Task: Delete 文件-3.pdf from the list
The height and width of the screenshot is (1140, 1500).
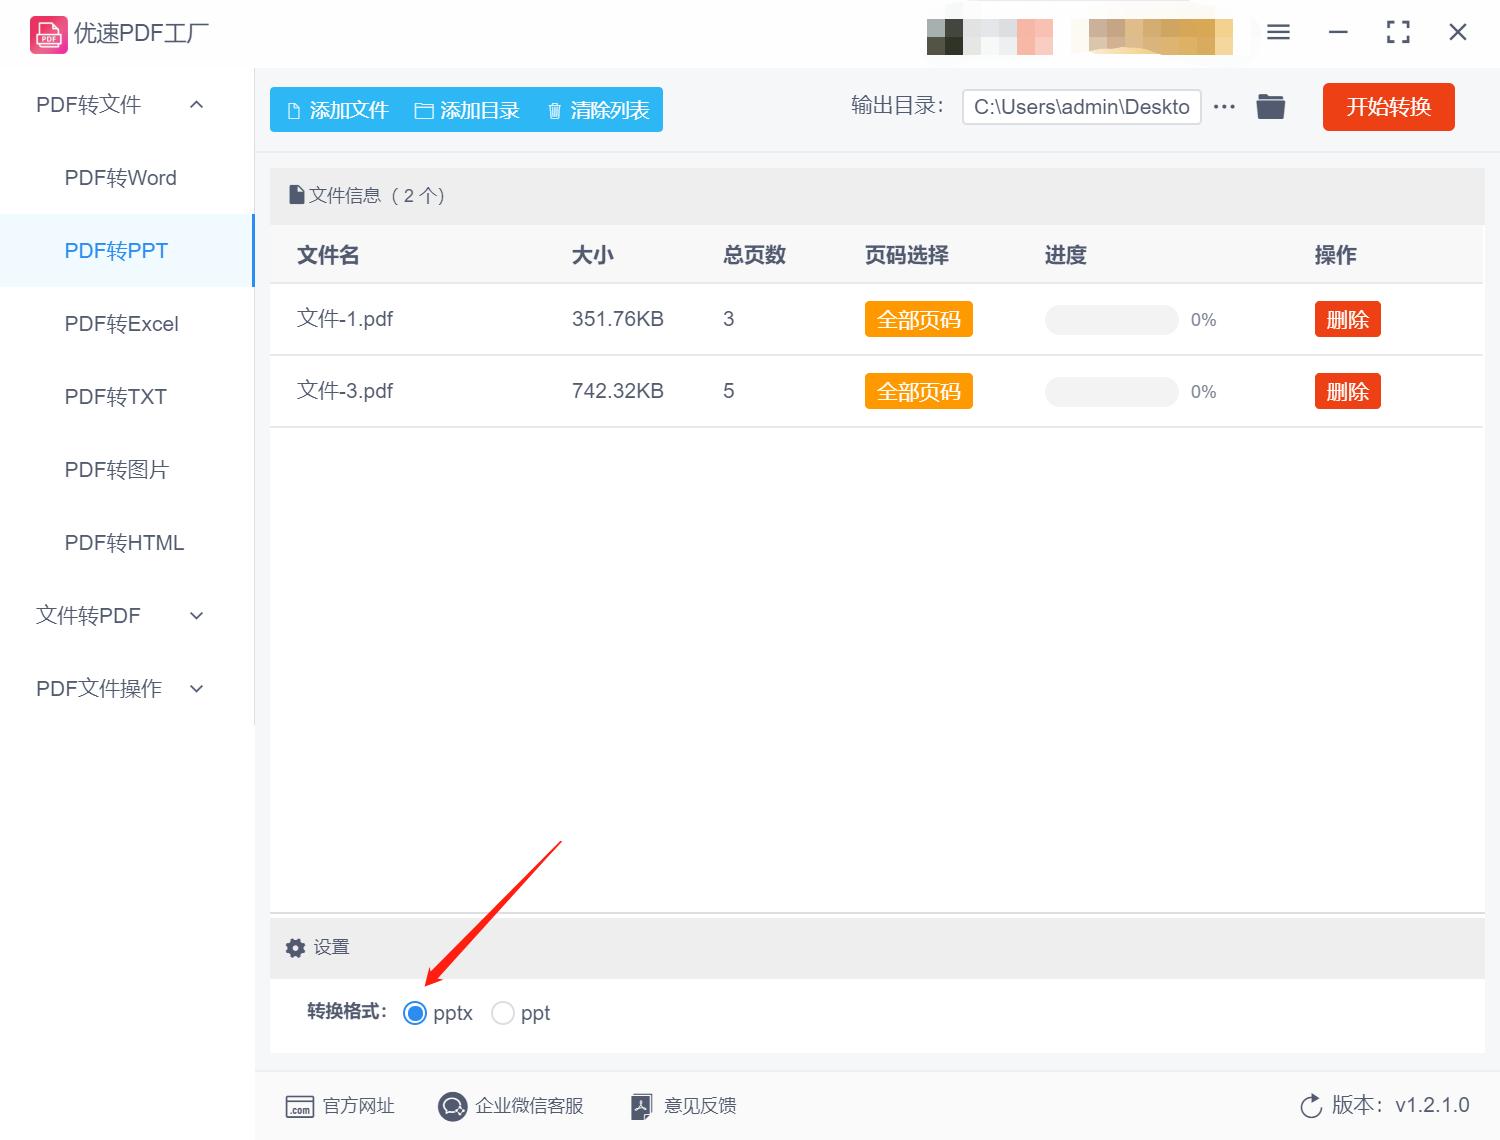Action: click(1347, 391)
